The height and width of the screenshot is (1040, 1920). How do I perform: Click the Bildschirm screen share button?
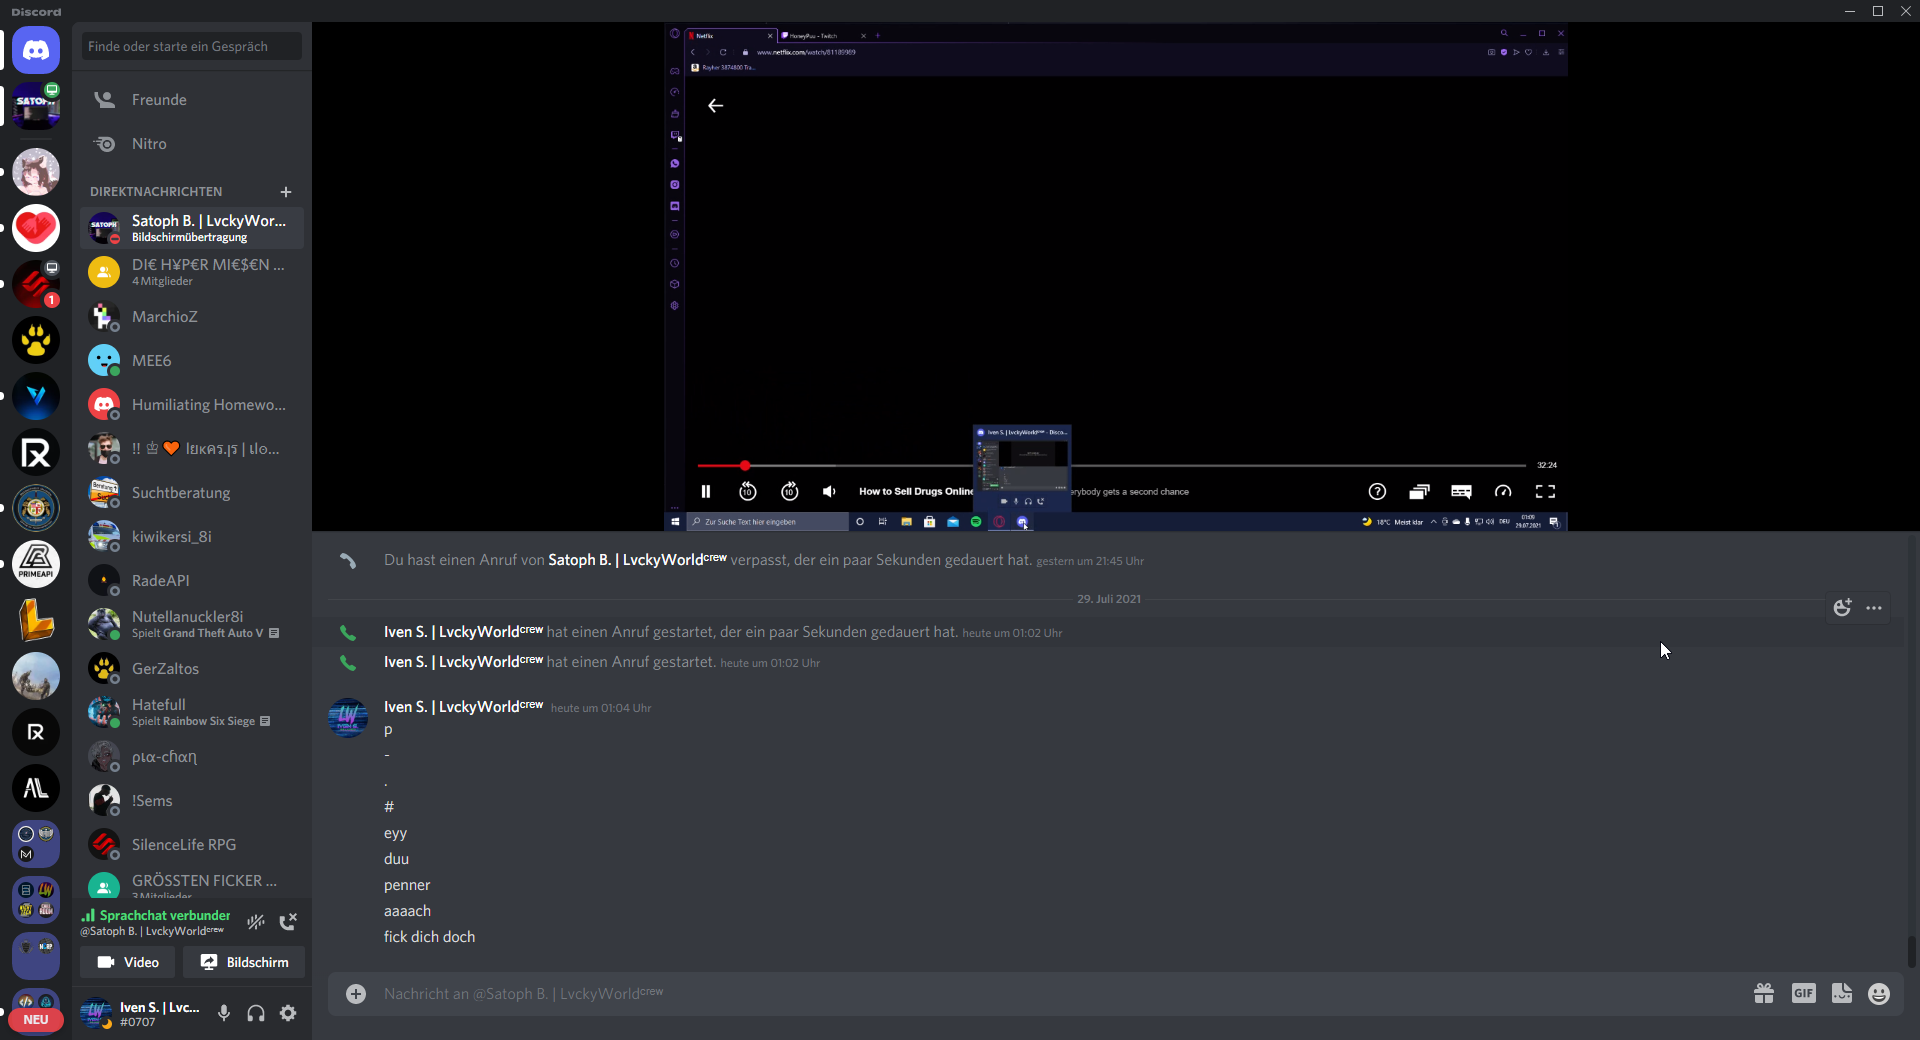tap(244, 962)
